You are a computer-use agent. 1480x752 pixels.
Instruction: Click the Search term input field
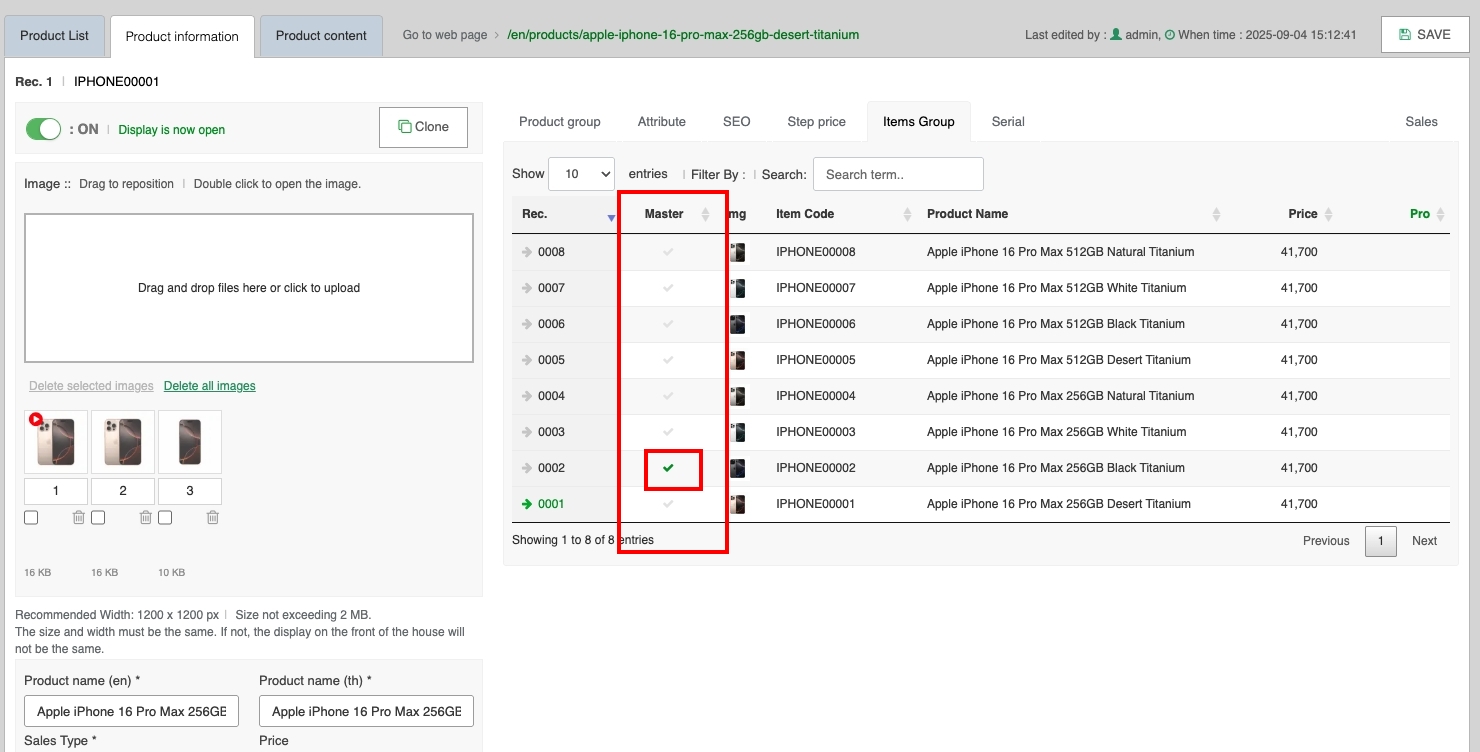pyautogui.click(x=897, y=174)
